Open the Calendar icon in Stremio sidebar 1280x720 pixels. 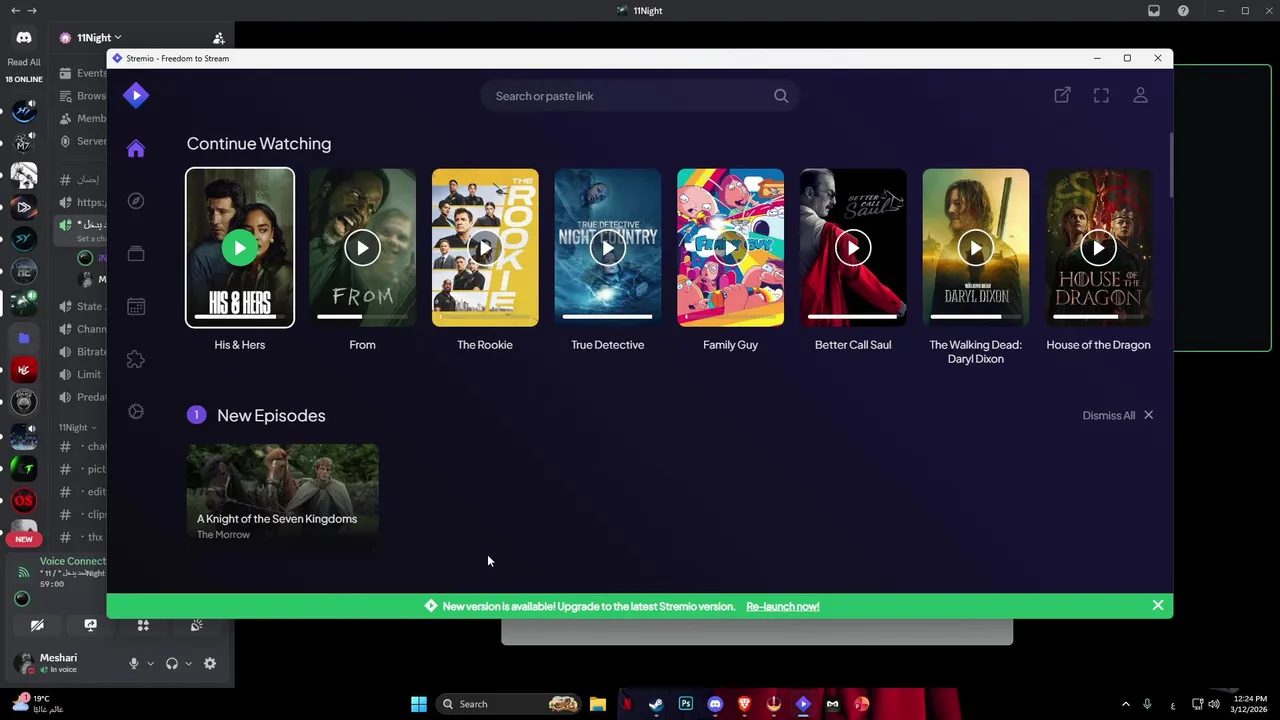tap(136, 307)
